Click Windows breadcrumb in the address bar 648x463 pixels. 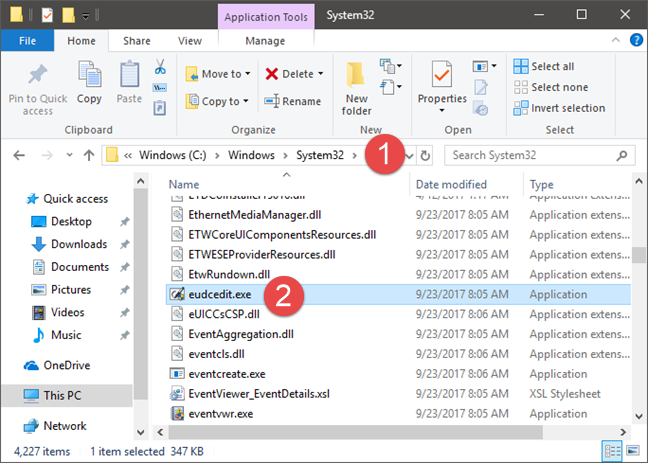[x=251, y=155]
